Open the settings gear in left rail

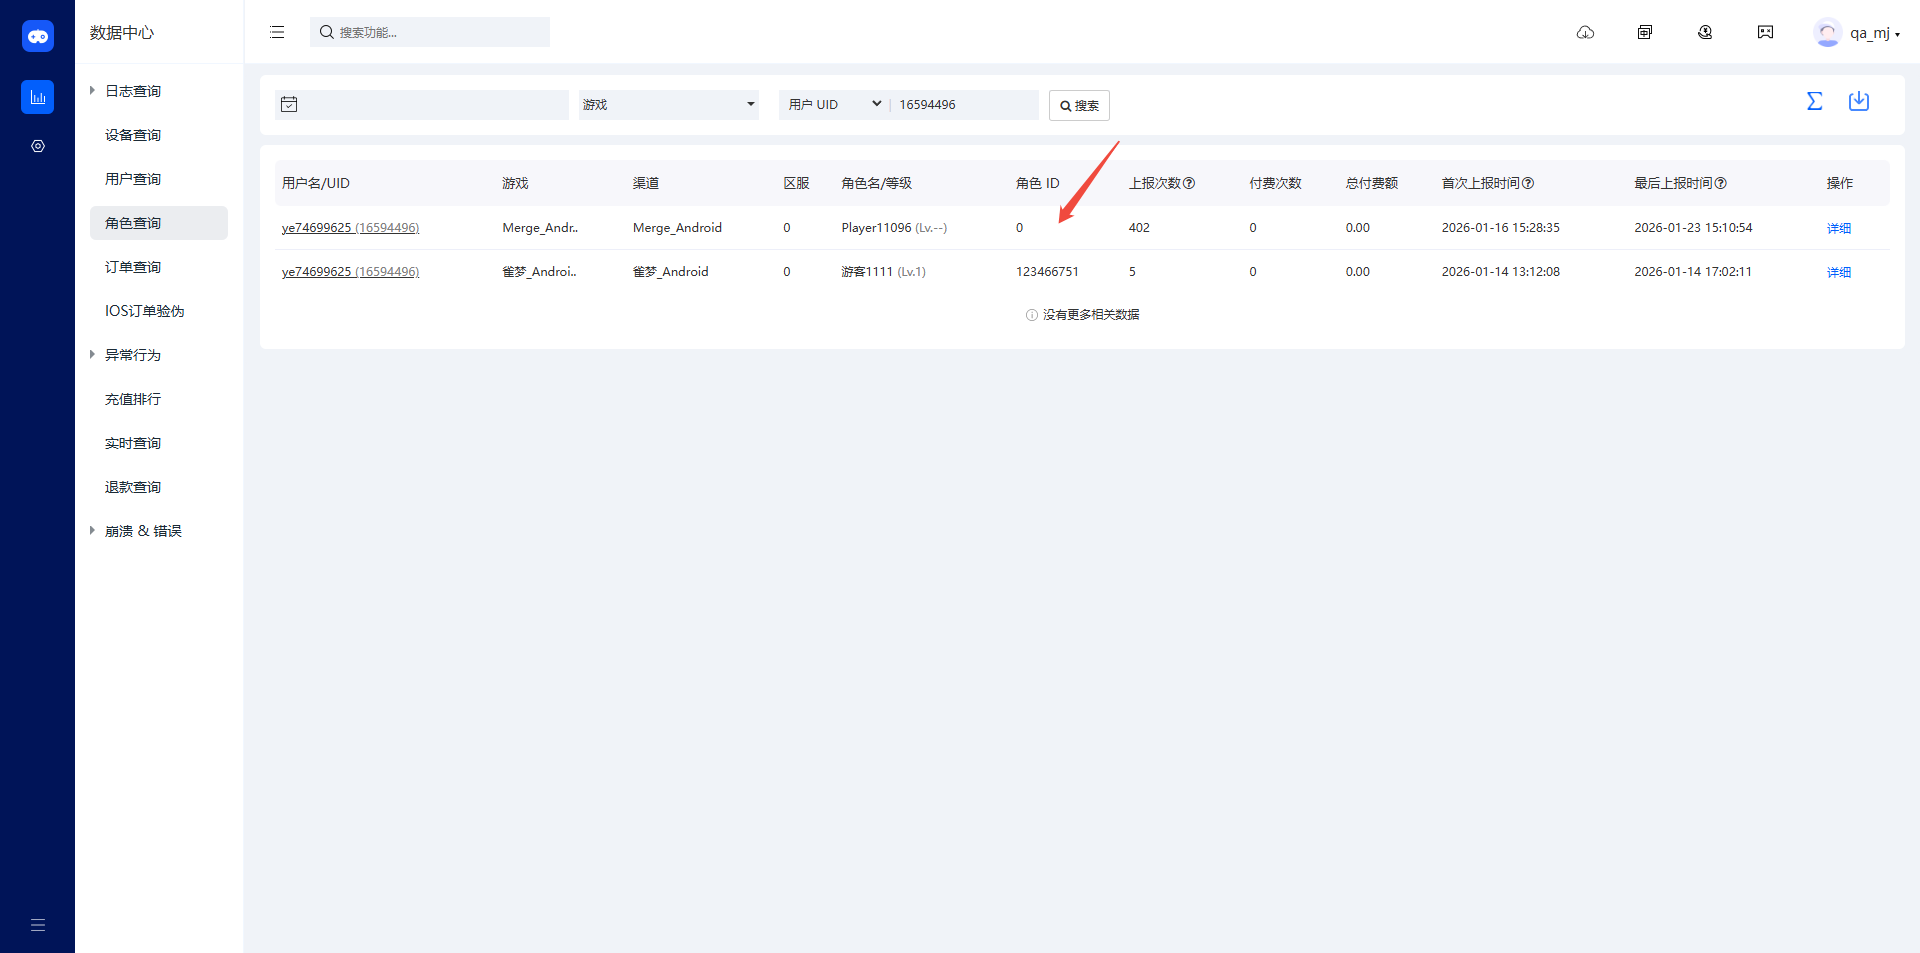[x=38, y=146]
